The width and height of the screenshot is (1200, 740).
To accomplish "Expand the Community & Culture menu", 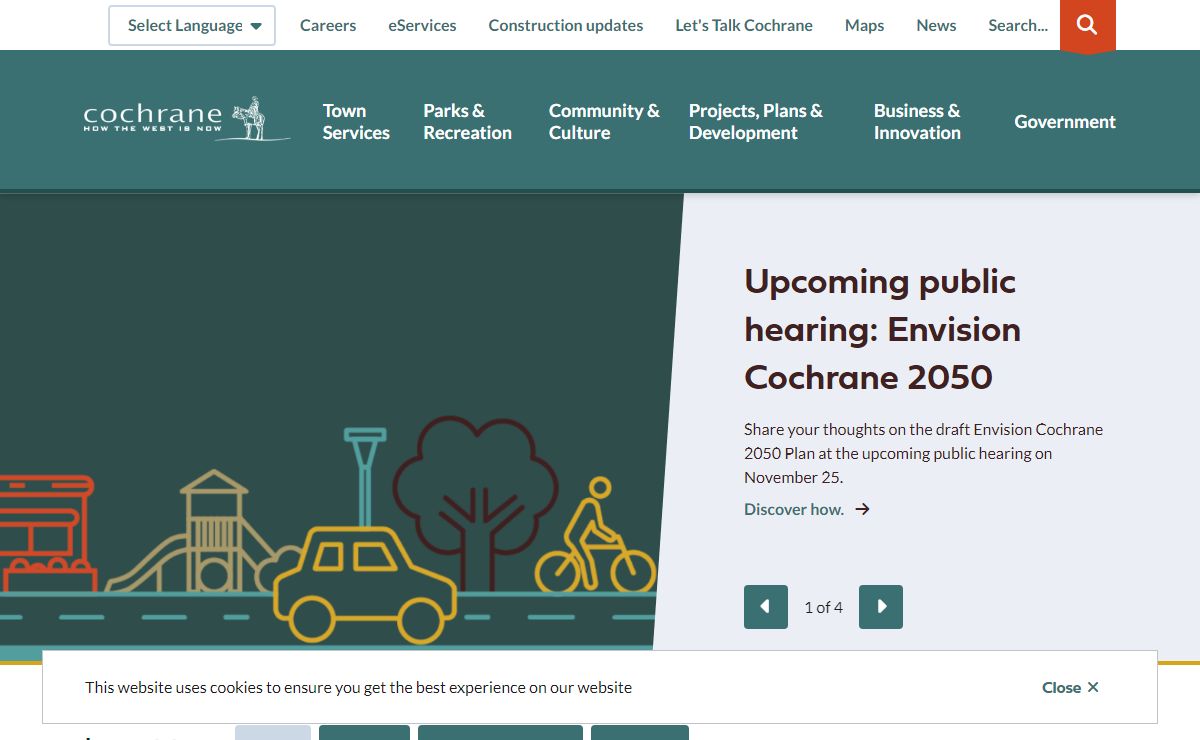I will point(604,122).
